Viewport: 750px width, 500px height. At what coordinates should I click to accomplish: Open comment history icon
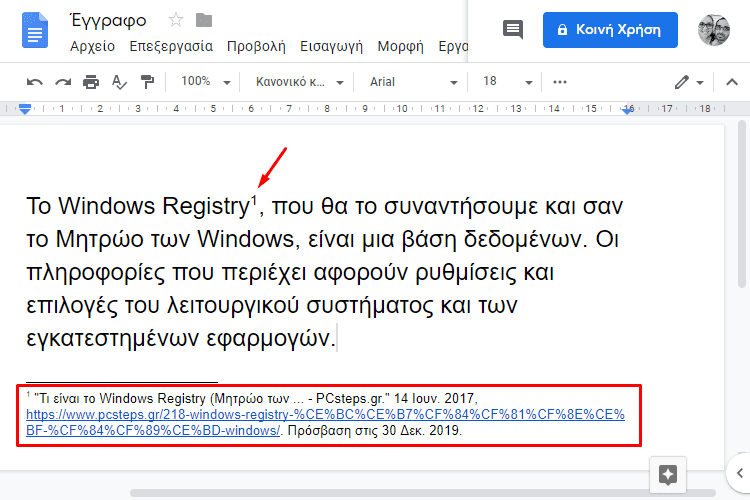point(513,30)
